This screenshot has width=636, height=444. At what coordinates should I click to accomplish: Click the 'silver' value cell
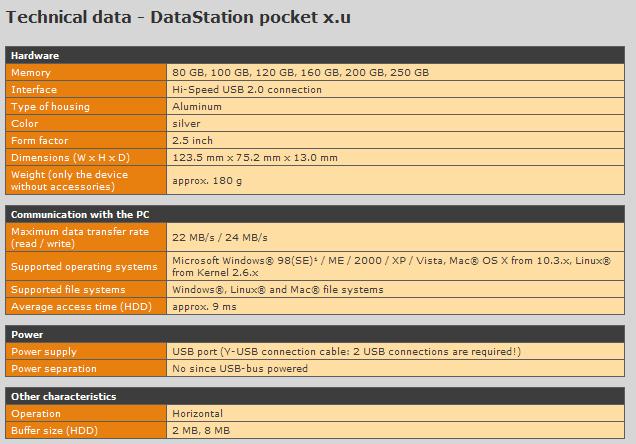[395, 124]
